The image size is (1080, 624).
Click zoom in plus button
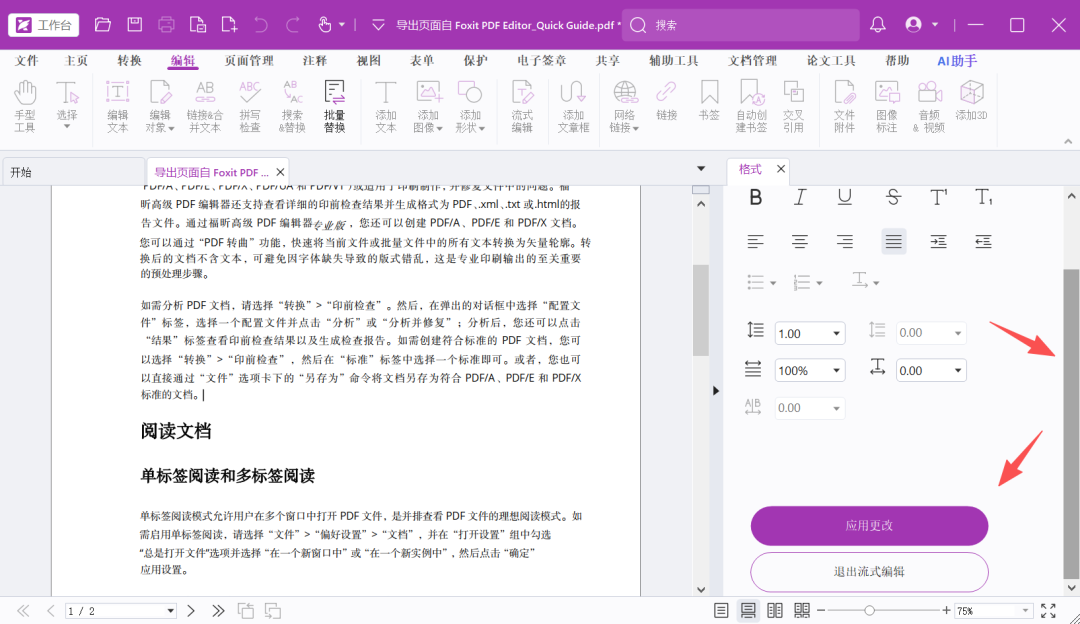(x=946, y=610)
